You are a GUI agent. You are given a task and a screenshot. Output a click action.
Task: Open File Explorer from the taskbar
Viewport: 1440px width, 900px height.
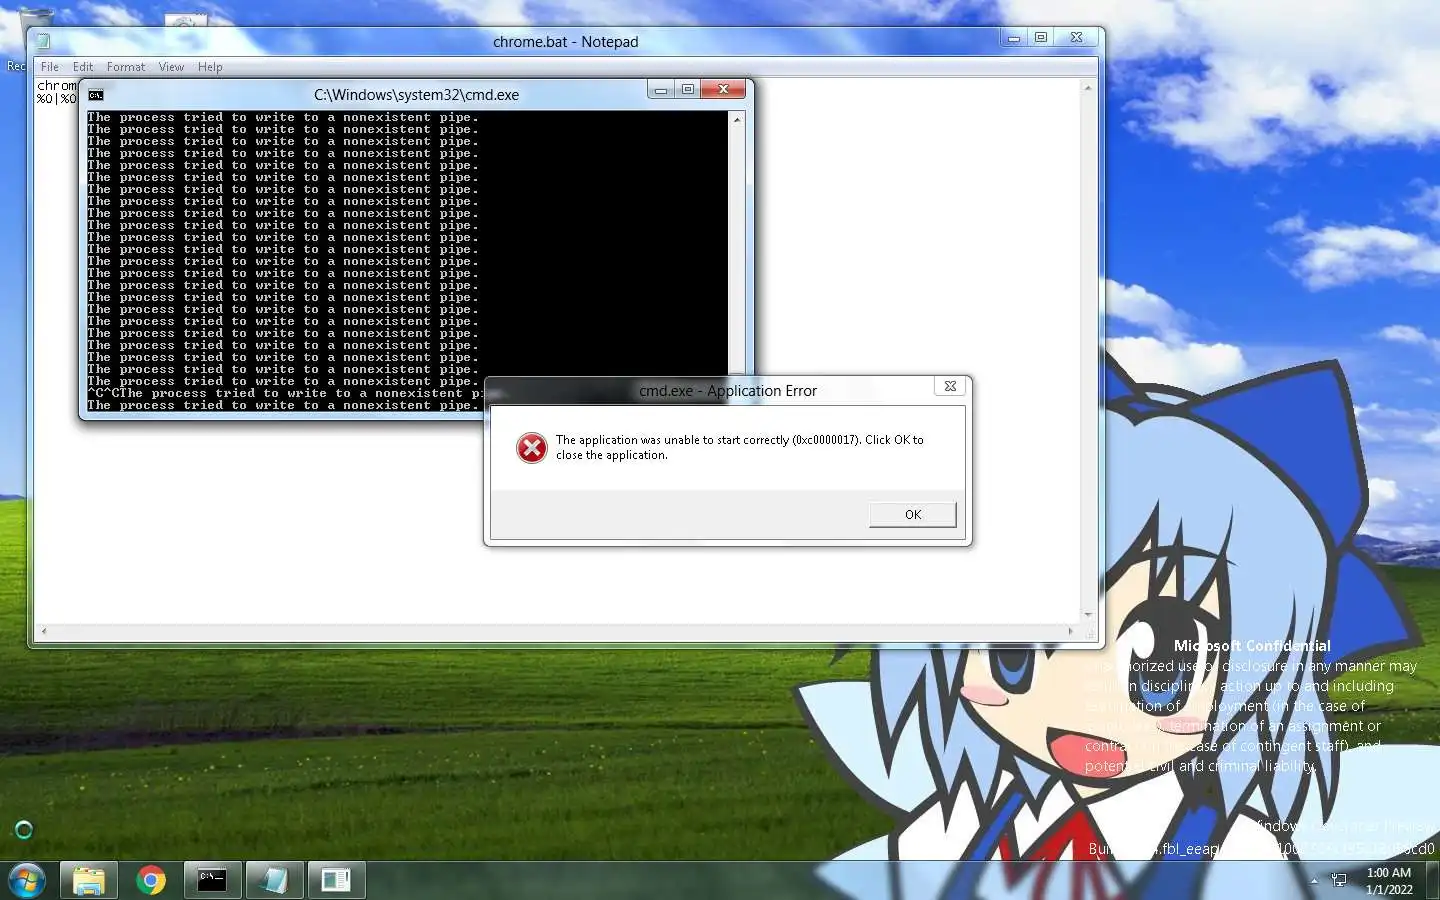click(x=89, y=880)
